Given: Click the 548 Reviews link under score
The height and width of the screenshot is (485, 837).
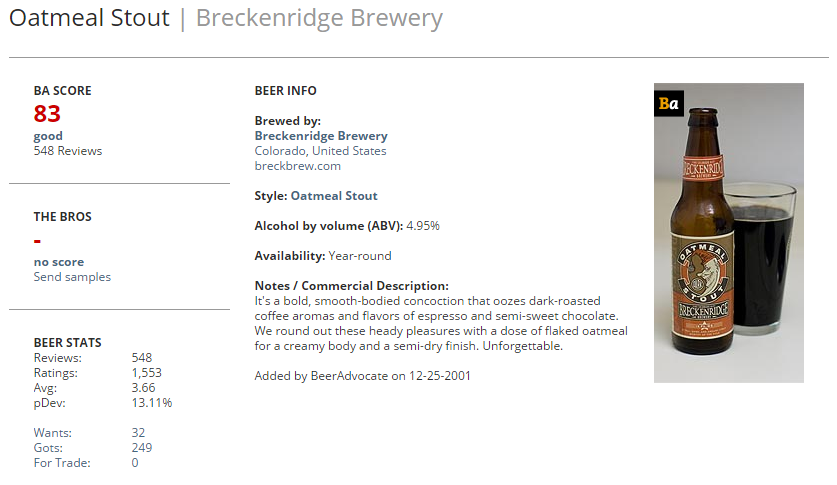Looking at the screenshot, I should 68,151.
